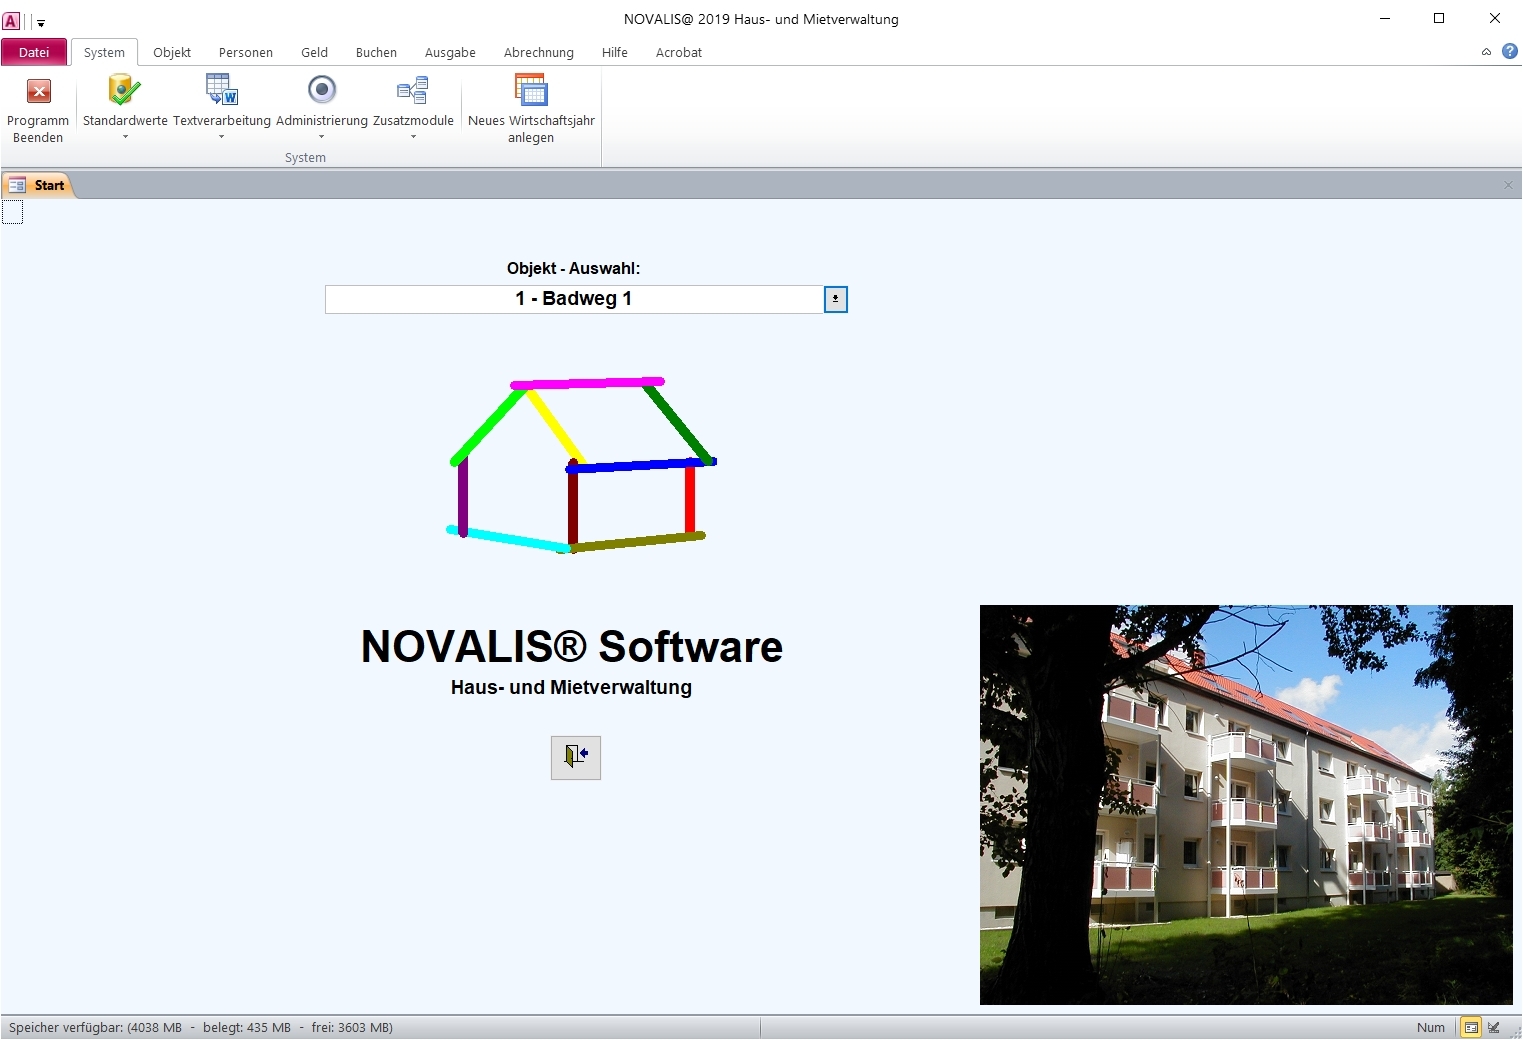Switch to the Hilfe ribbon tab
Viewport: 1523px width, 1040px height.
coord(615,52)
